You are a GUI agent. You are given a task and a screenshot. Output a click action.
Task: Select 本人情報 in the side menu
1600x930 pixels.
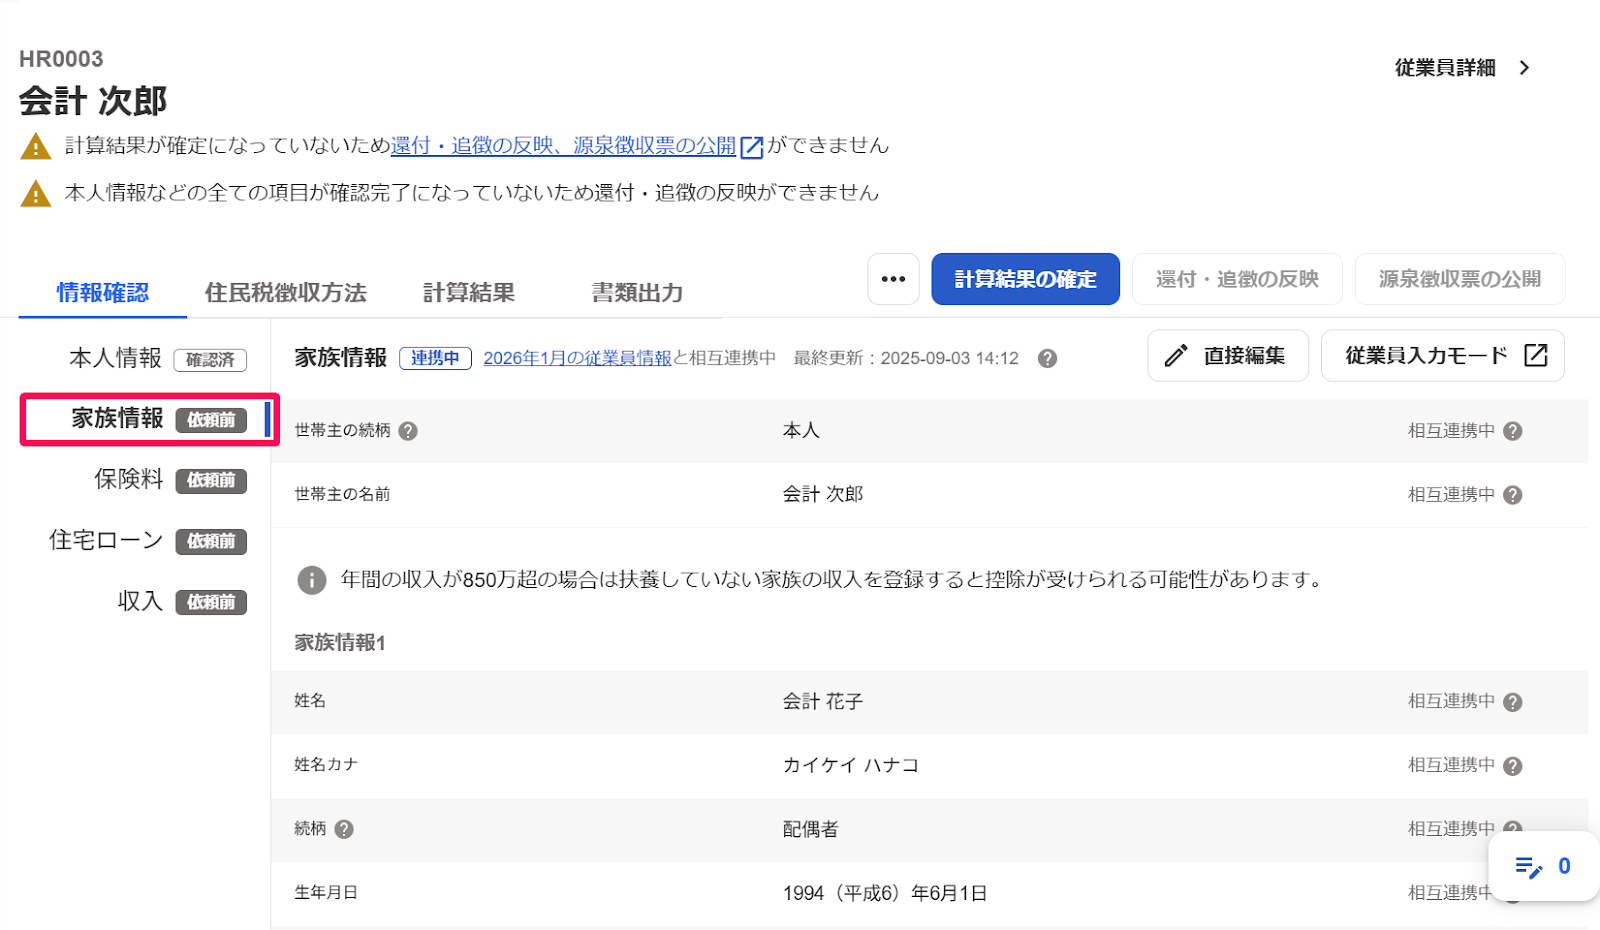pos(115,358)
